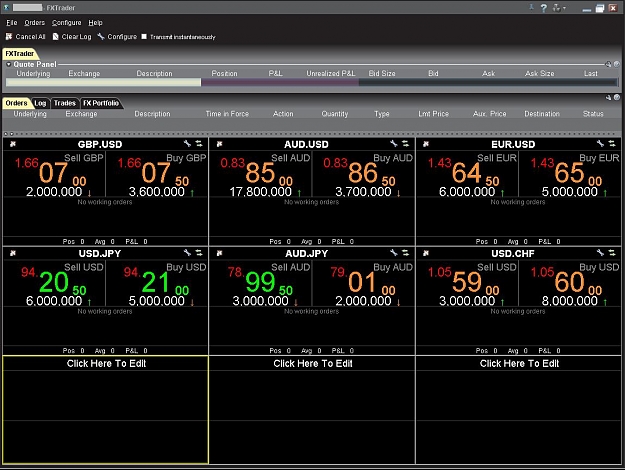
Task: Click the wrench icon right of Quote Panel
Action: coord(608,64)
